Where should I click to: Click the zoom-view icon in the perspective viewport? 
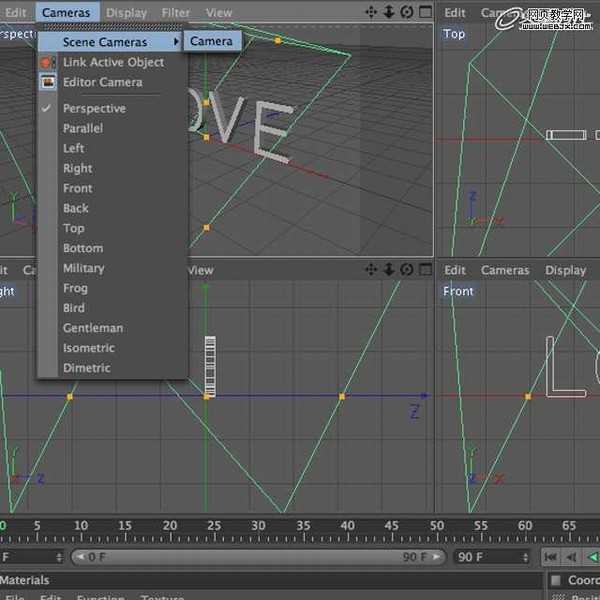pos(389,13)
